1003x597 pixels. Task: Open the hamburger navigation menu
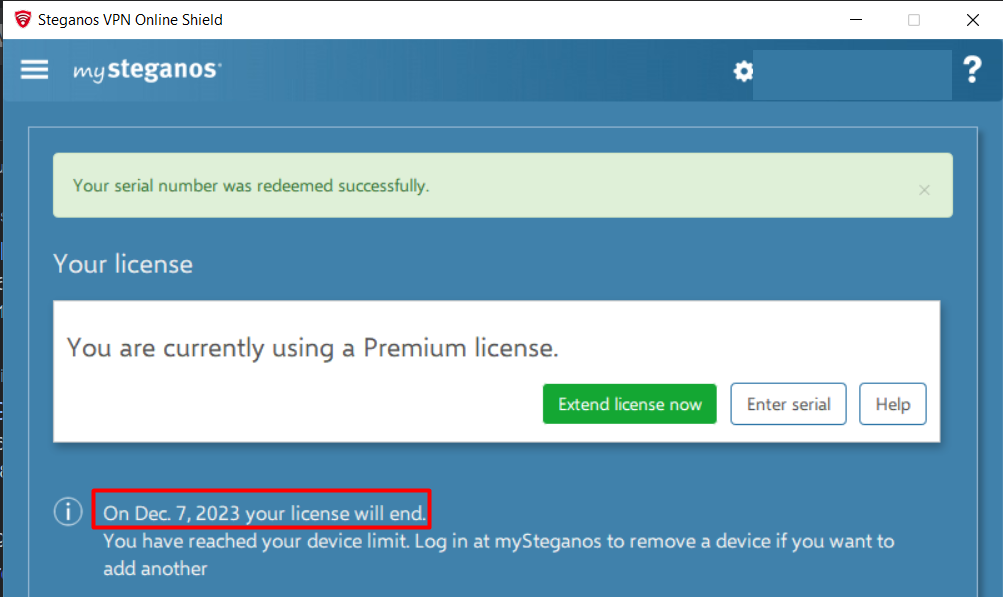(x=35, y=69)
